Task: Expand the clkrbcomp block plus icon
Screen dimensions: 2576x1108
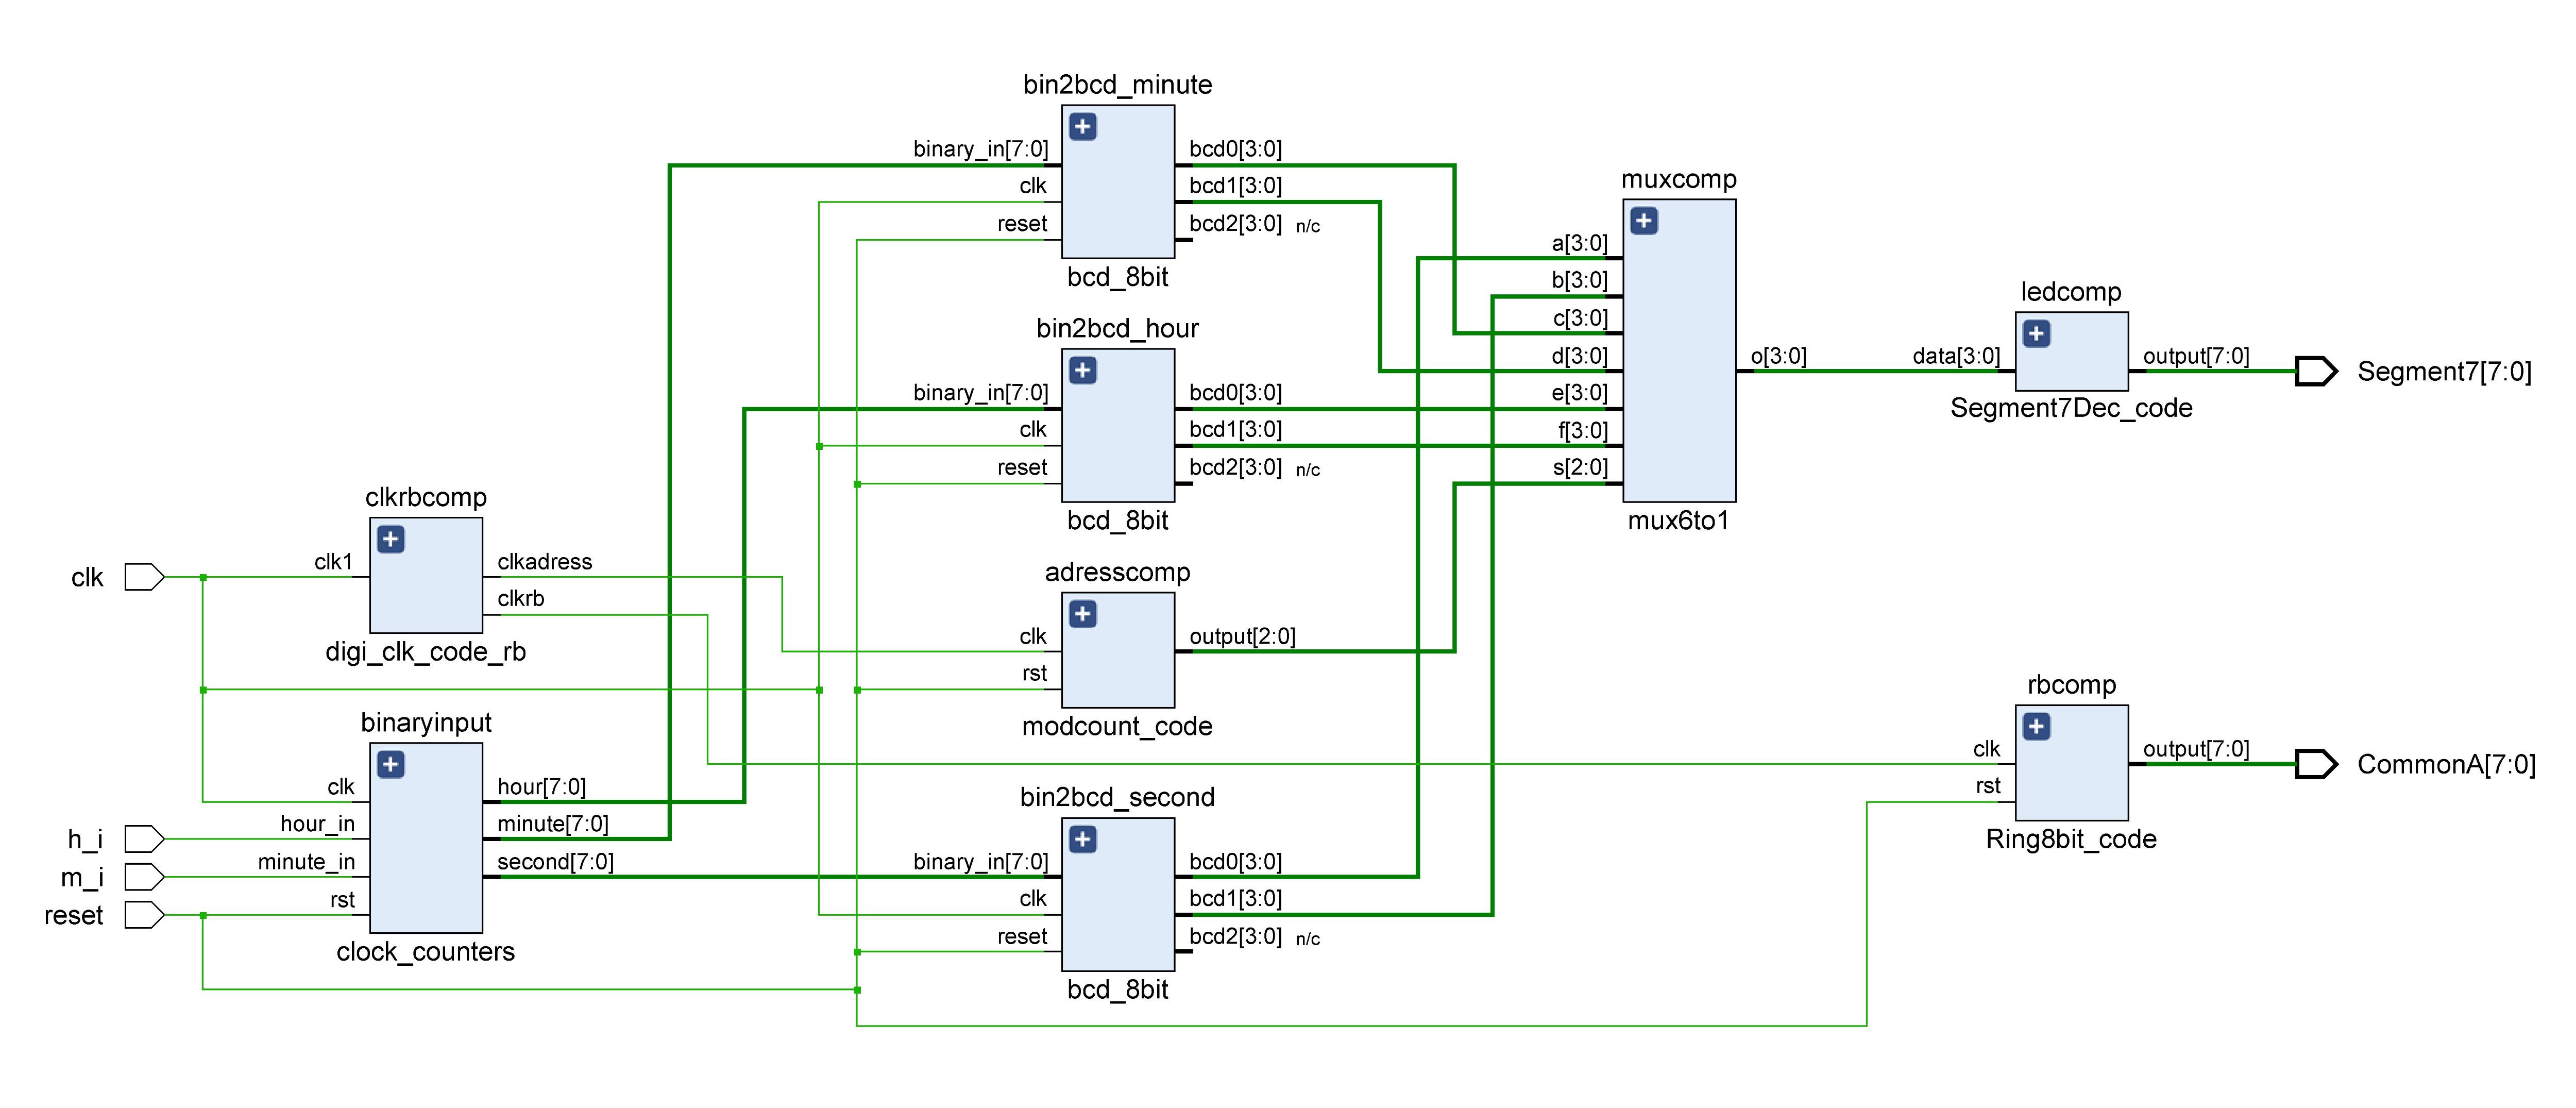Action: coord(391,539)
